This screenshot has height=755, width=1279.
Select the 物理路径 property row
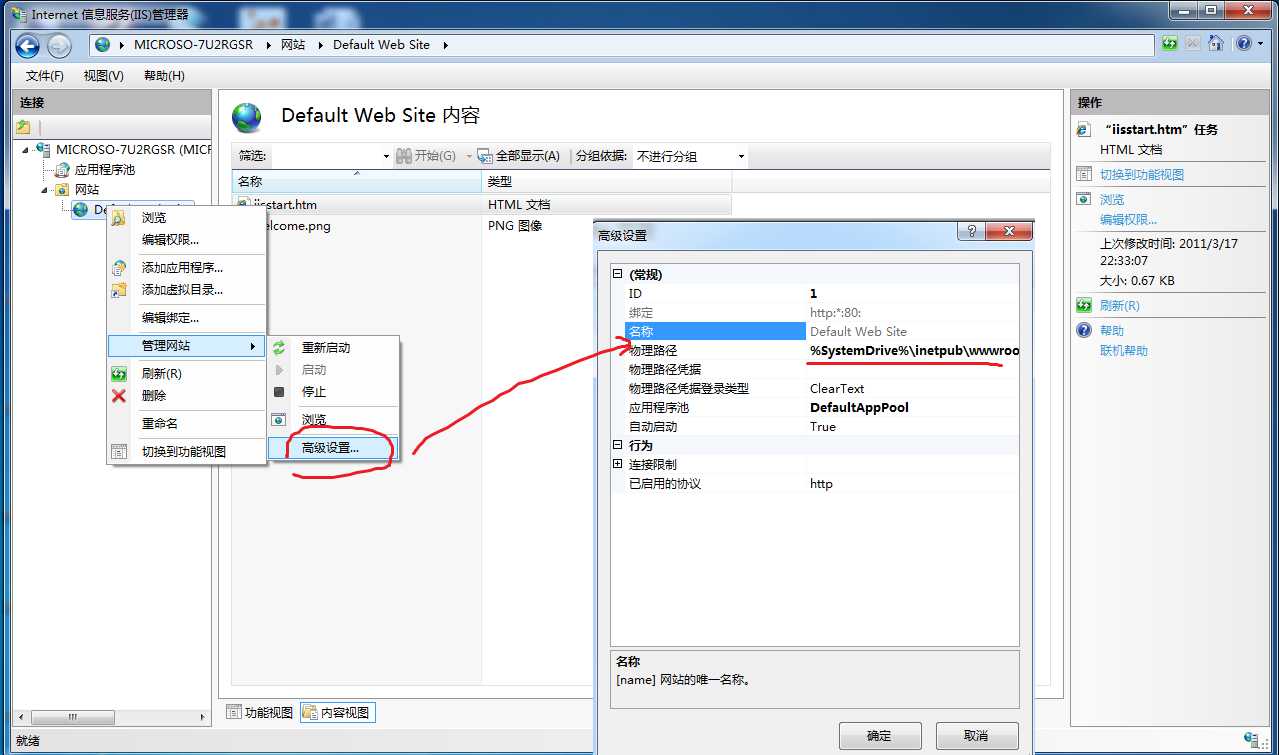point(820,351)
